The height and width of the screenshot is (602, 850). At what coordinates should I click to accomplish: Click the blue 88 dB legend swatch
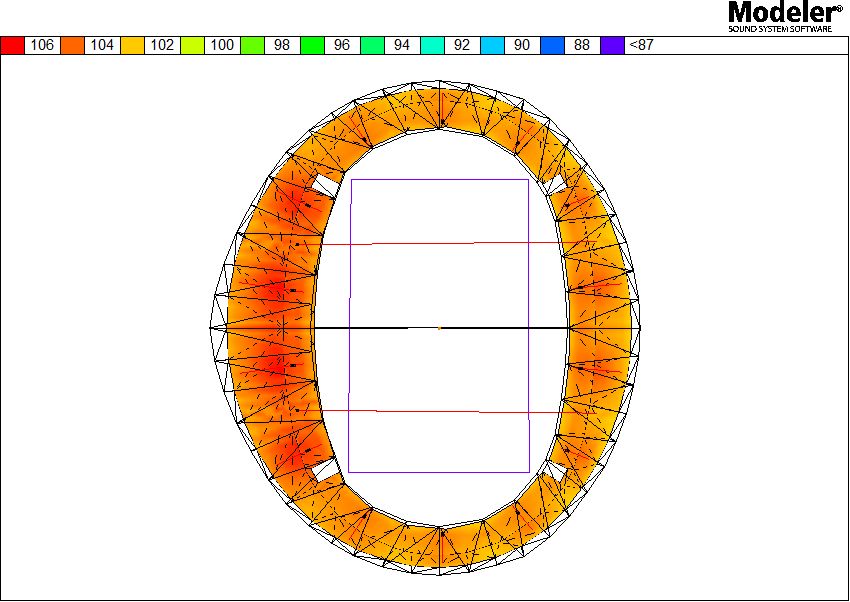pyautogui.click(x=553, y=45)
